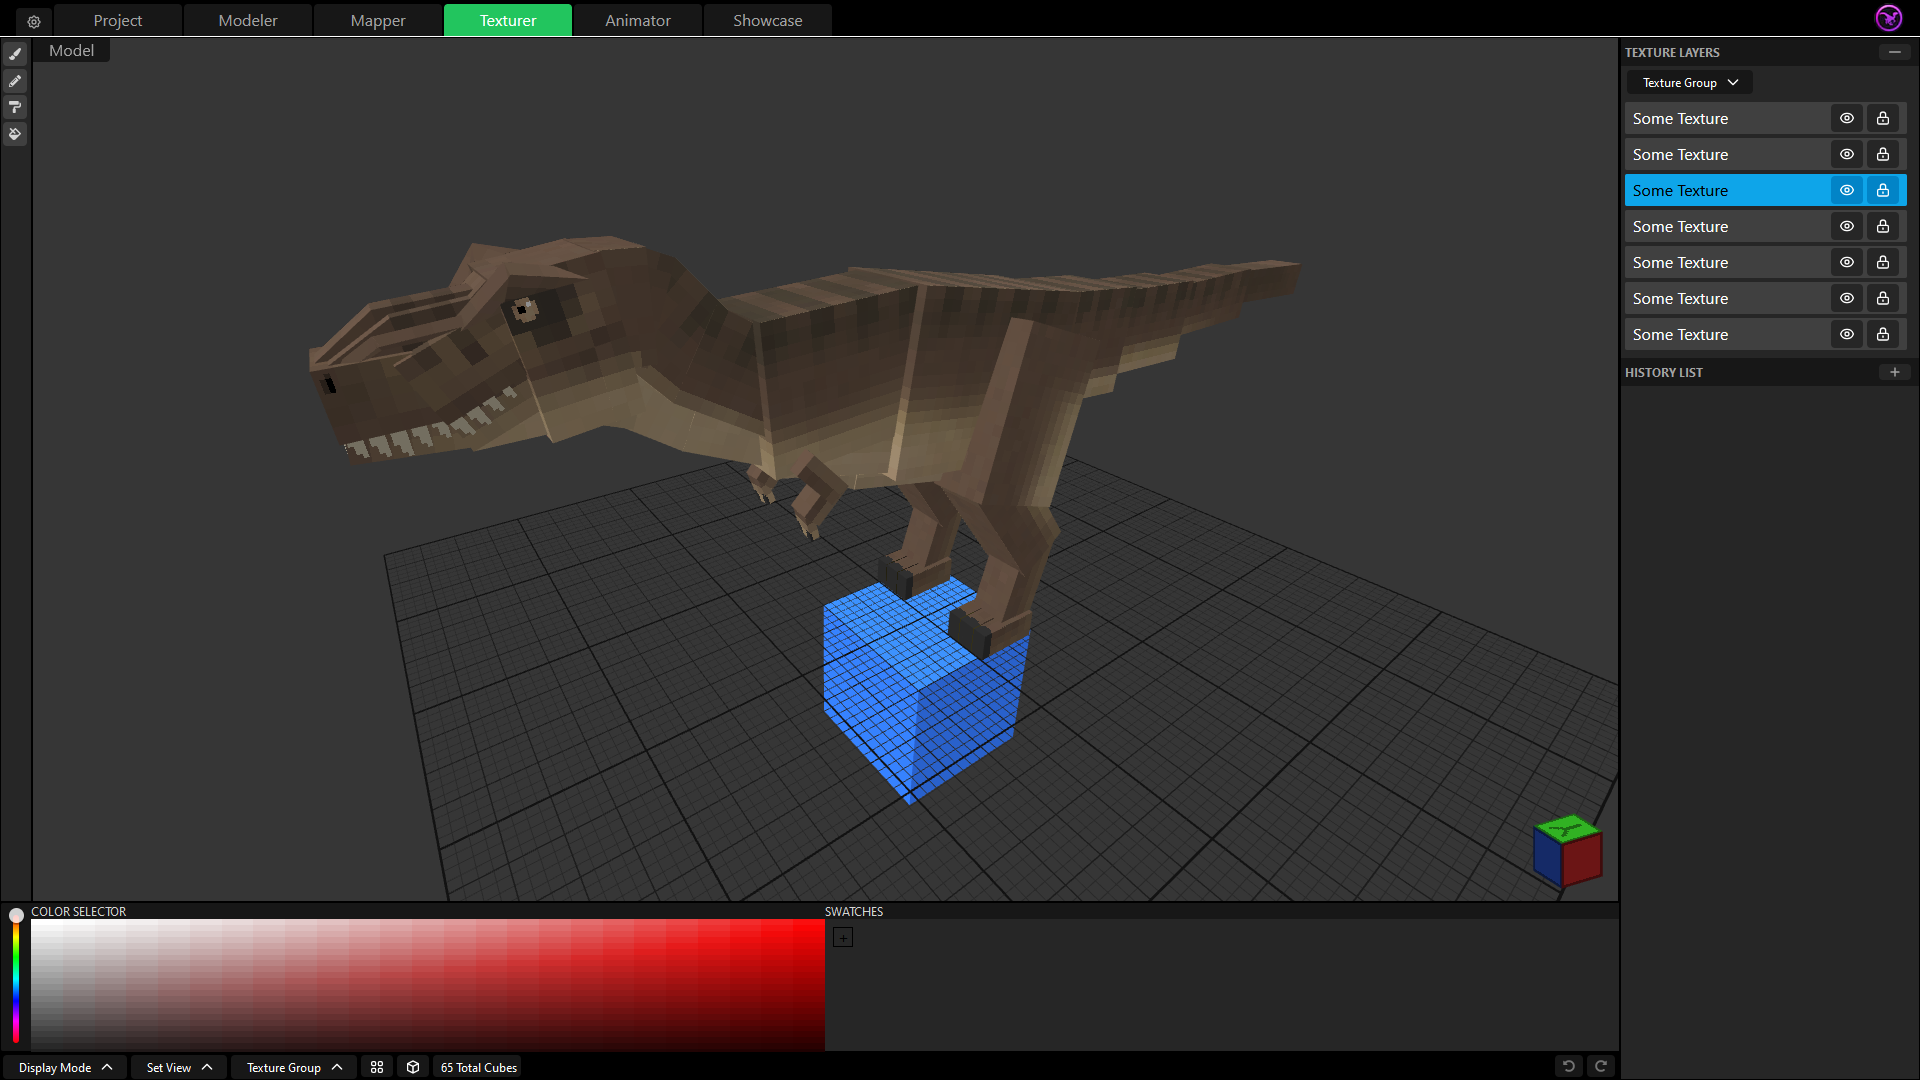Toggle the lock on the last Some Texture layer

coord(1883,334)
